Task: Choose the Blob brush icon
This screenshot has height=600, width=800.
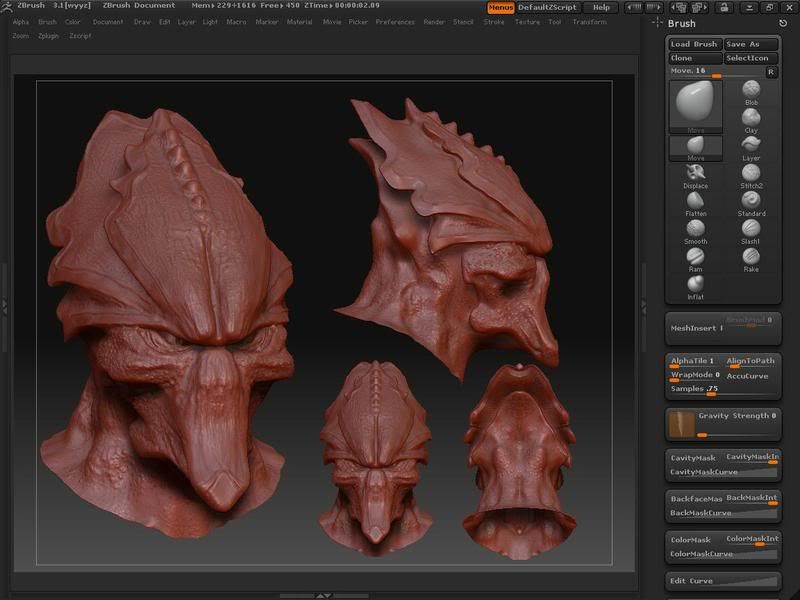Action: [751, 90]
